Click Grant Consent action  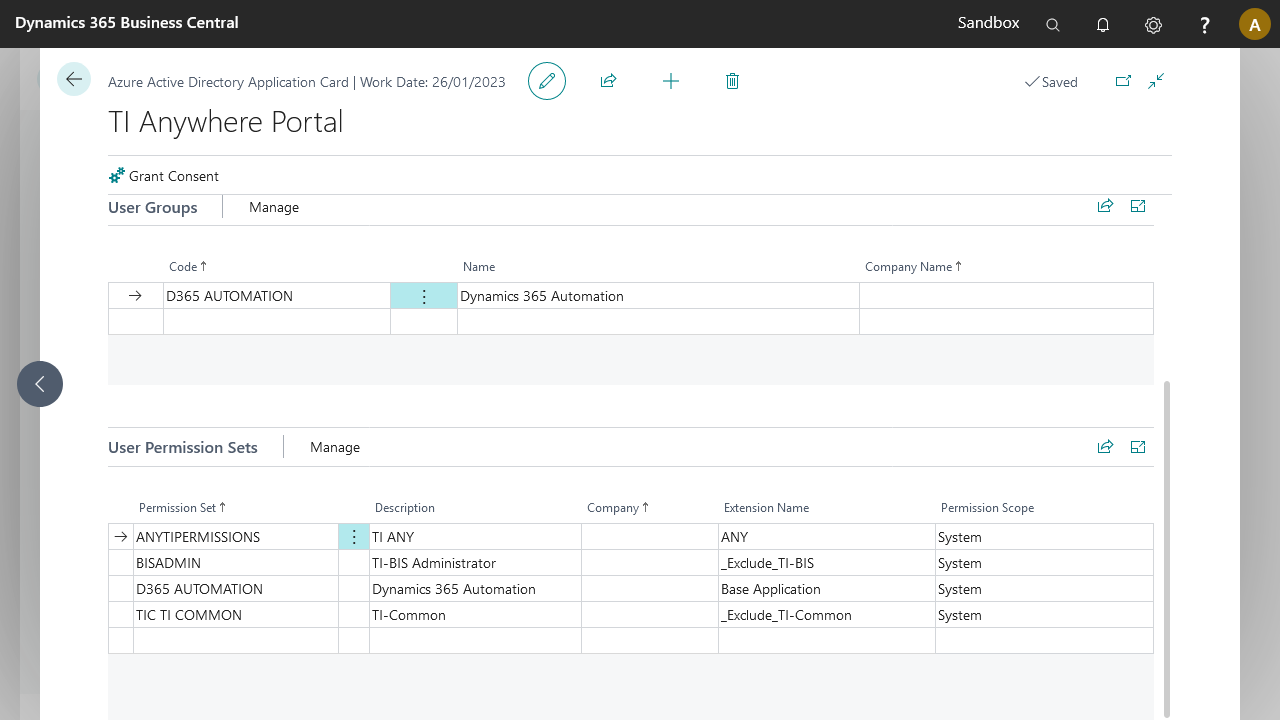(164, 176)
